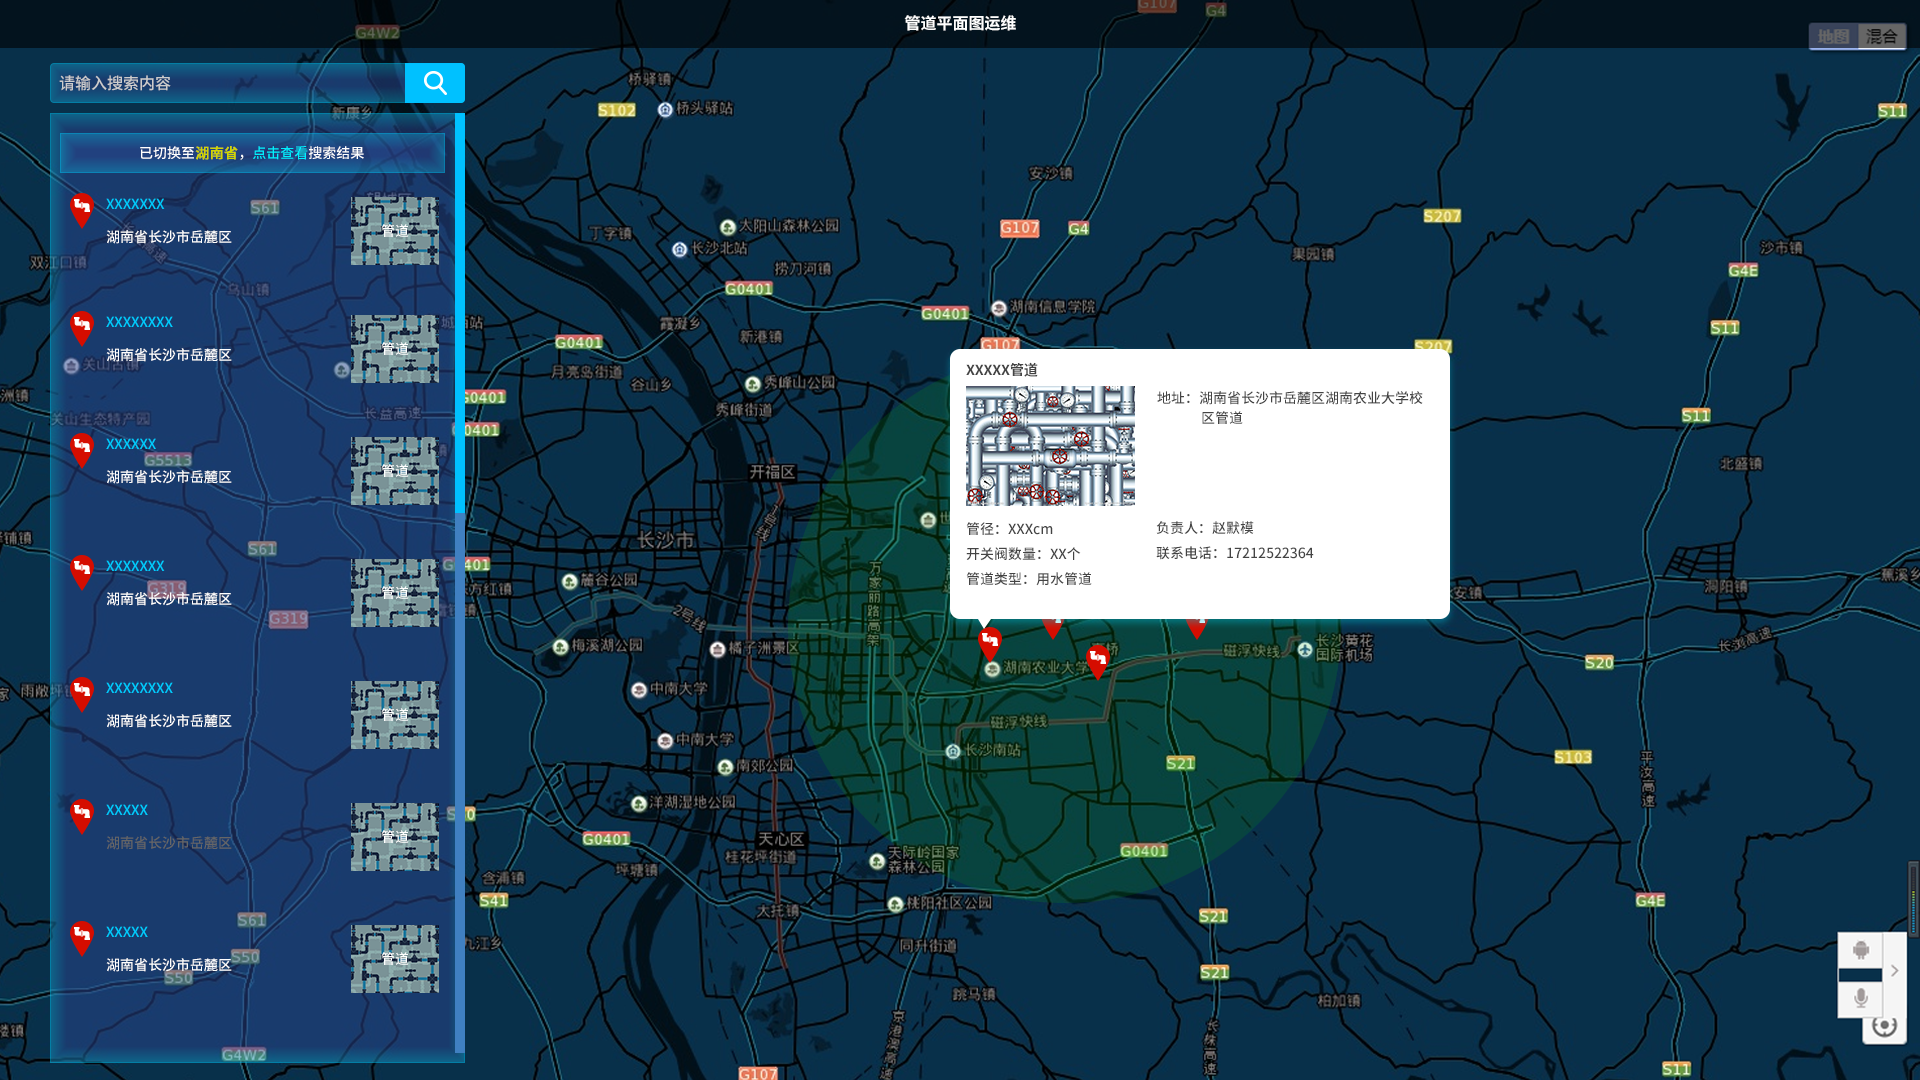Click red marker icon of last result XXXXX
The image size is (1920, 1080).
click(82, 939)
